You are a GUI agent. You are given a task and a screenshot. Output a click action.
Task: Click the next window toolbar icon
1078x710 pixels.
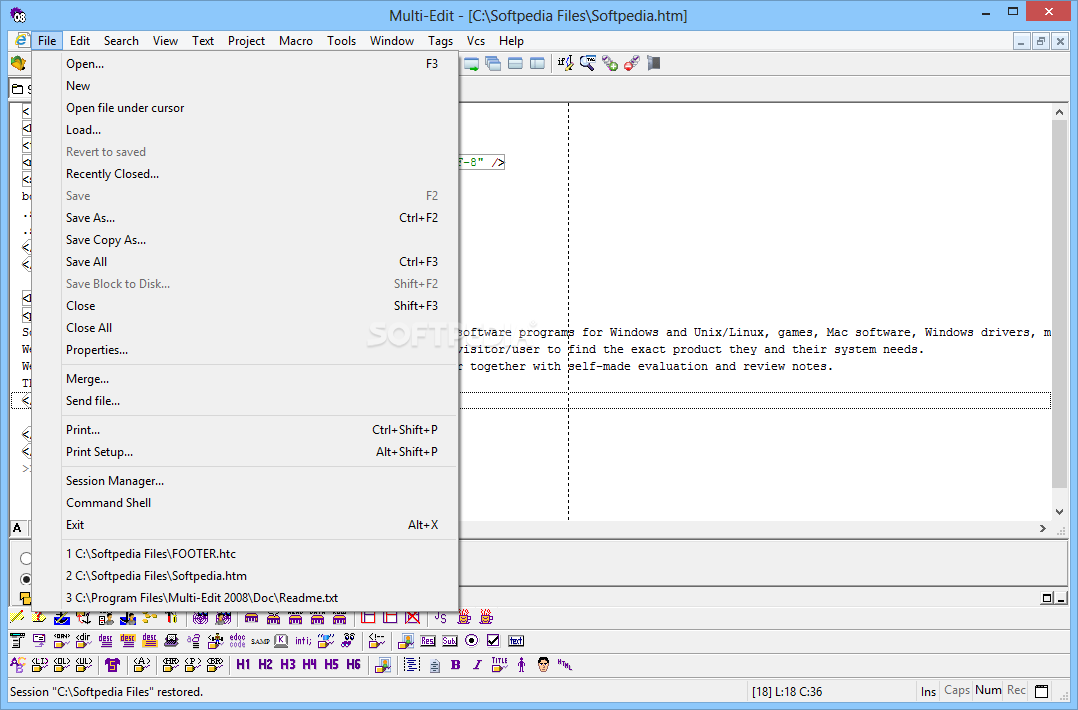[x=472, y=64]
